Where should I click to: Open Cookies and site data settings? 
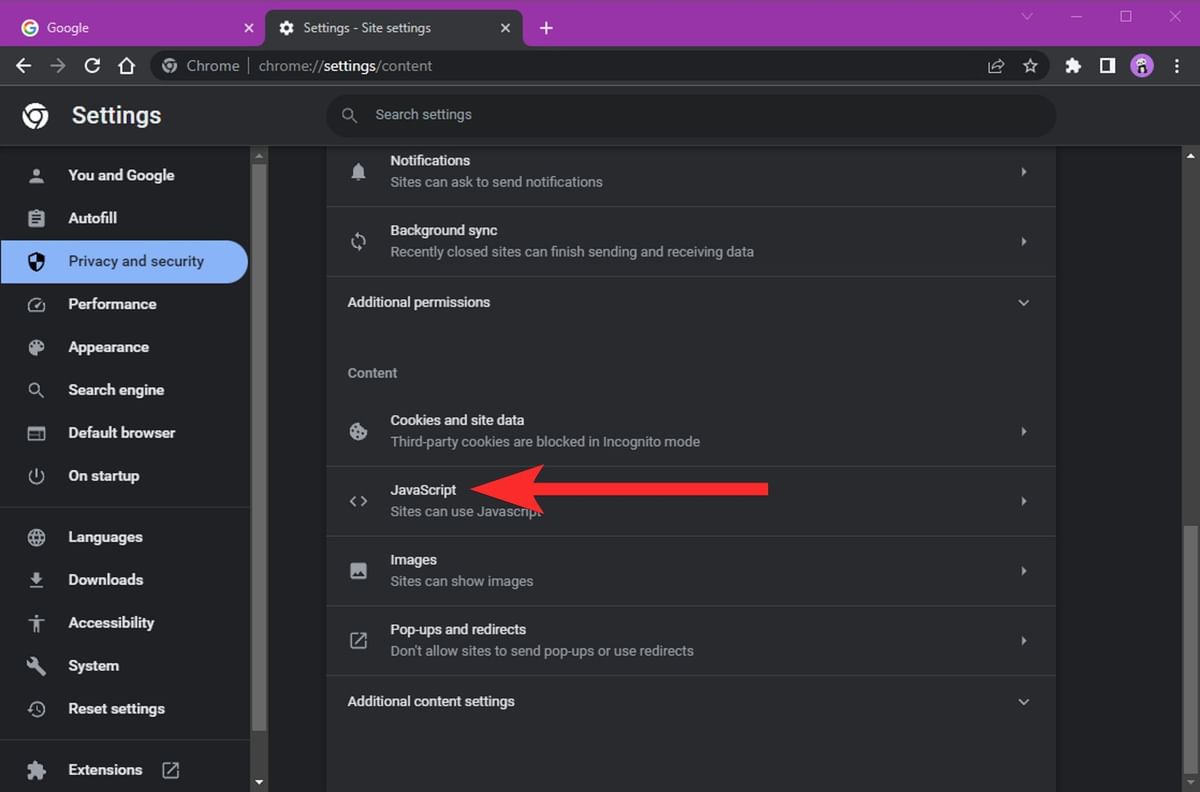690,431
